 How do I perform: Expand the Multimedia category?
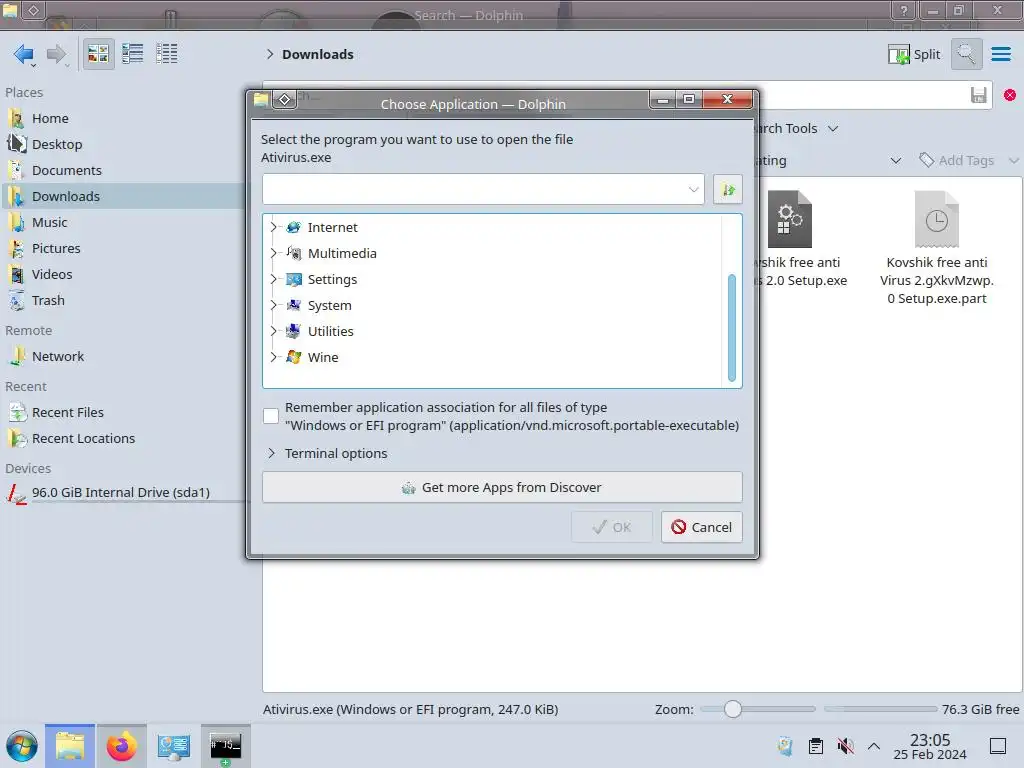[273, 253]
